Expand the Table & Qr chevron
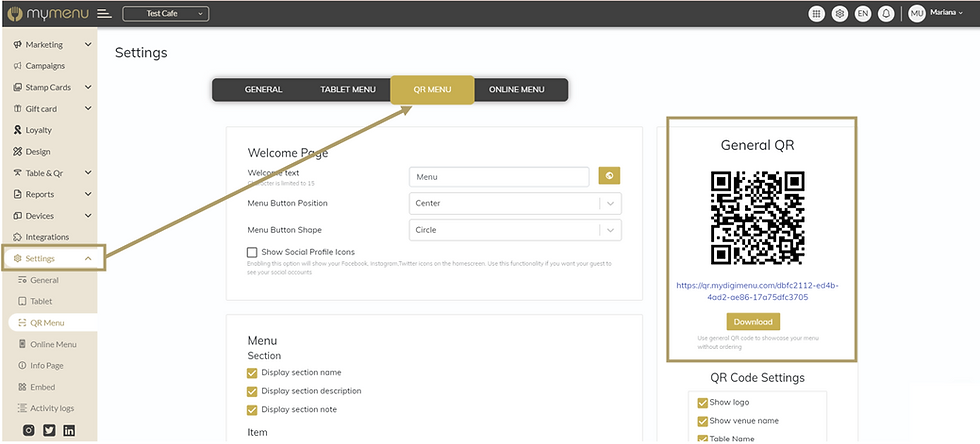This screenshot has width=980, height=444. point(88,173)
